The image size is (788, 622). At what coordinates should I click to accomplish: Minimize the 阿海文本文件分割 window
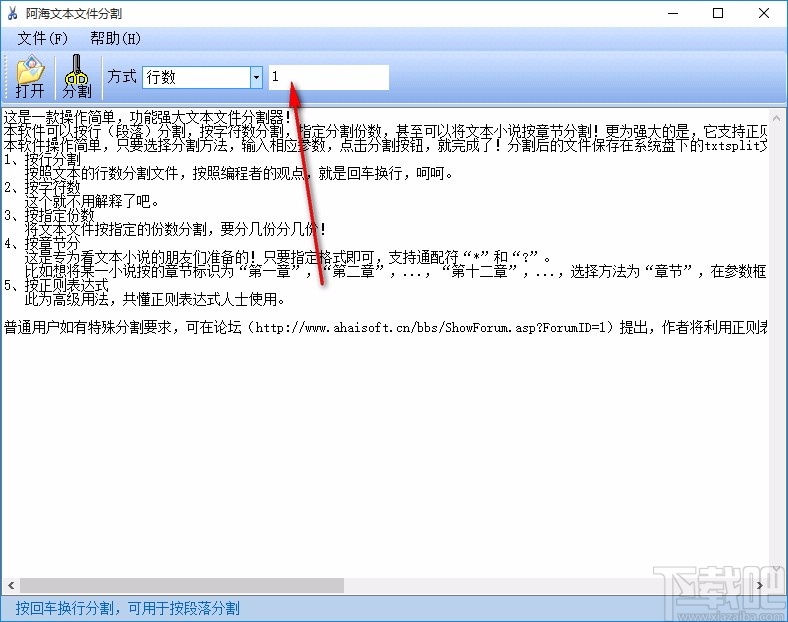(673, 14)
